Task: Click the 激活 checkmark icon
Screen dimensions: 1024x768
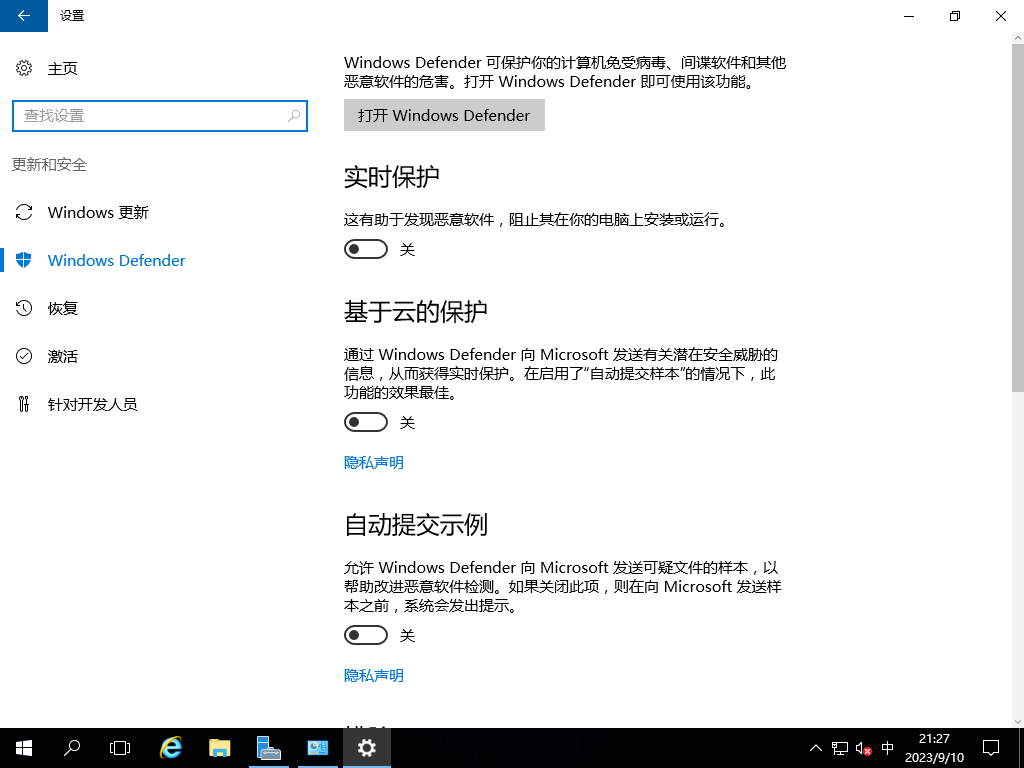Action: point(24,356)
